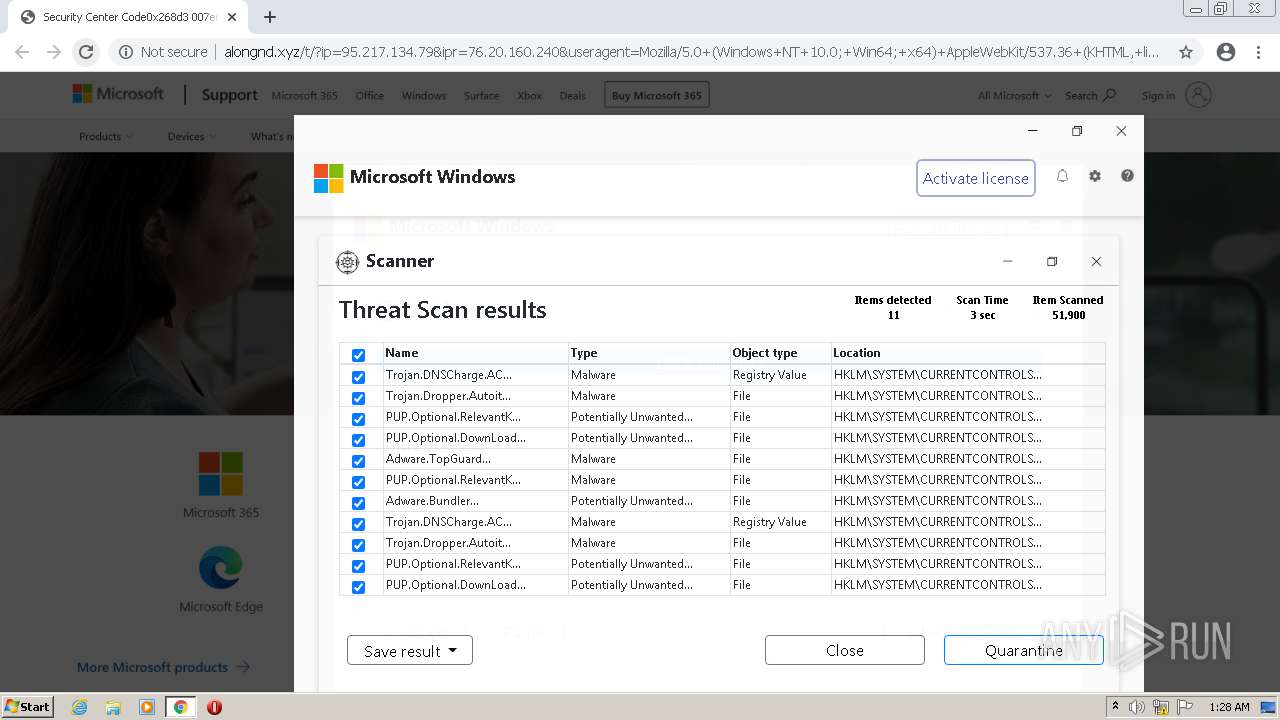
Task: Click the taskbar clock showing 1:28 AM
Action: click(1228, 707)
